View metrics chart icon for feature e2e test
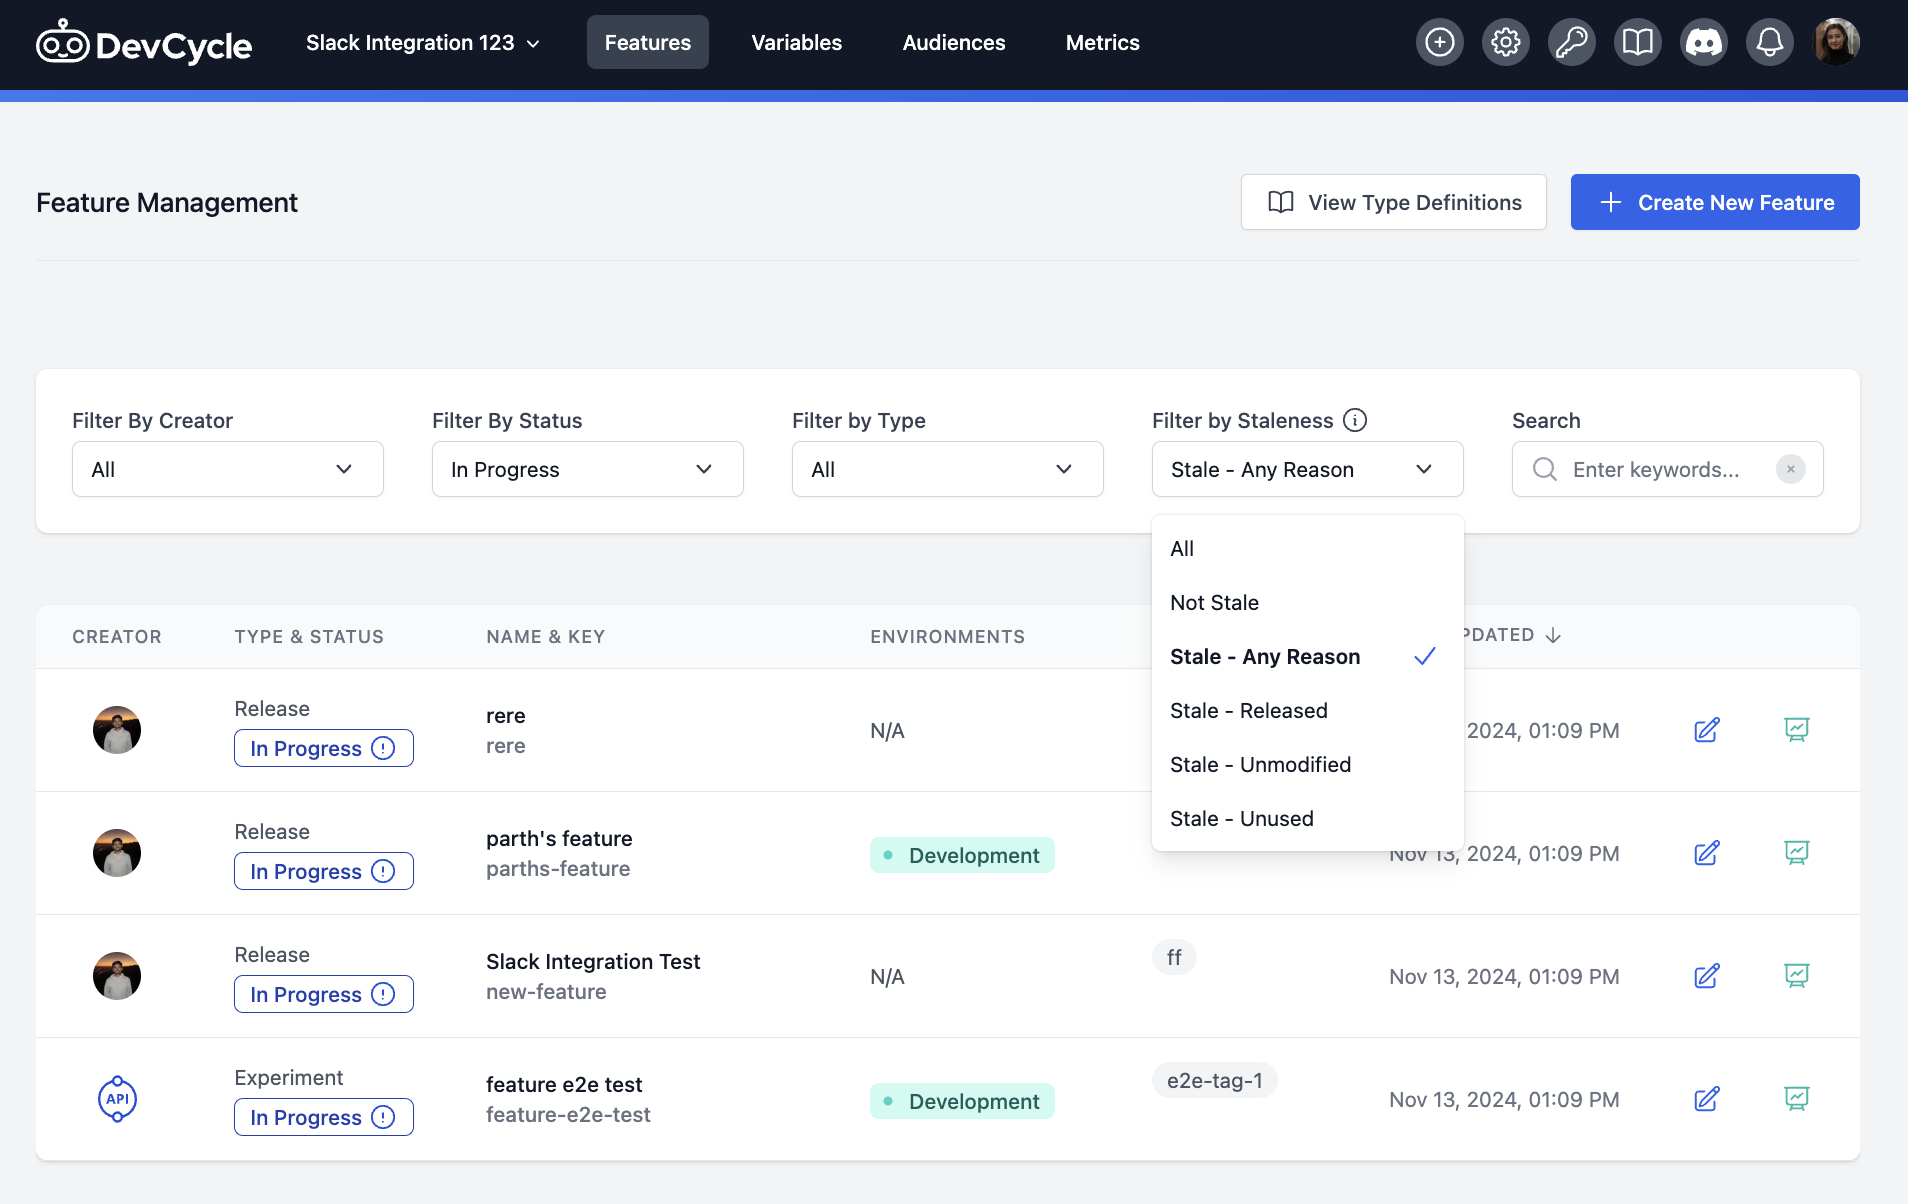The image size is (1908, 1204). 1797,1099
